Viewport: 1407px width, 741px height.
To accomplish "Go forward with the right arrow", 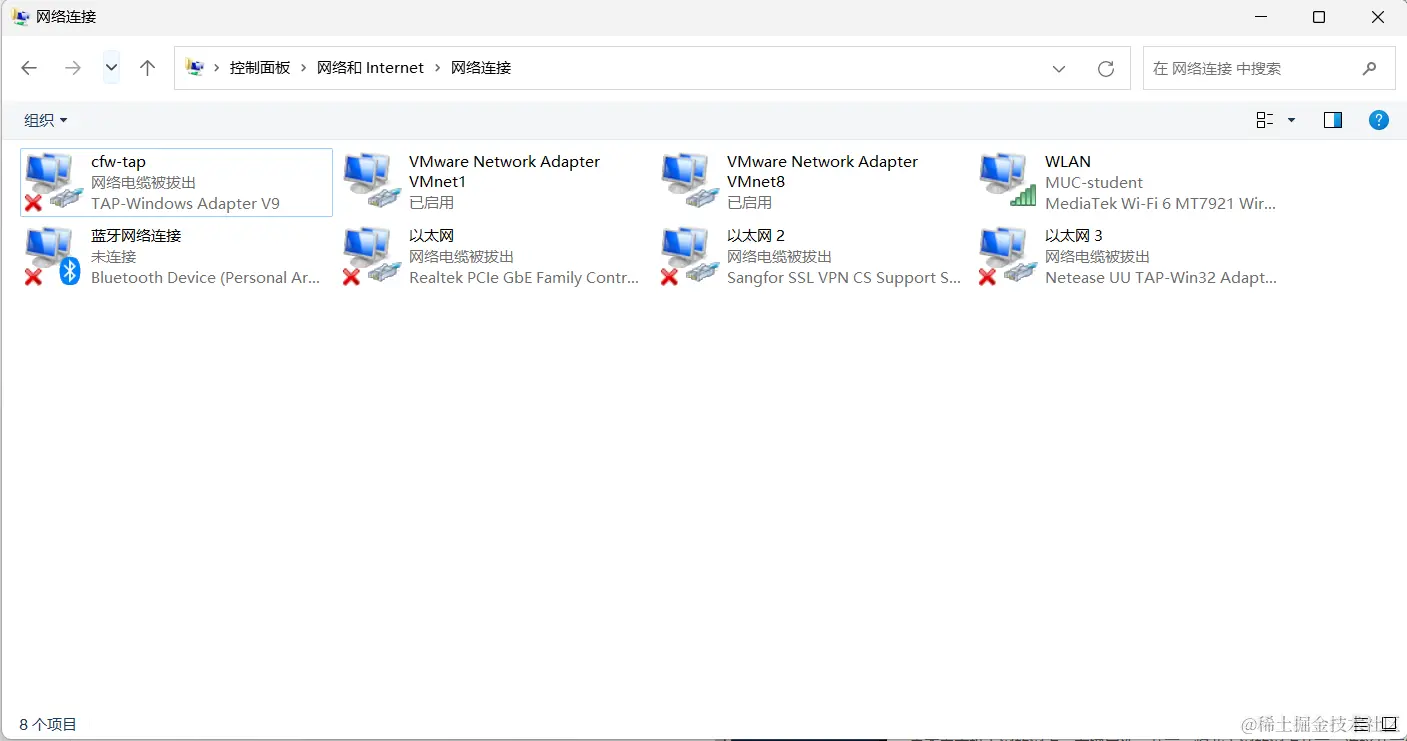I will click(72, 68).
